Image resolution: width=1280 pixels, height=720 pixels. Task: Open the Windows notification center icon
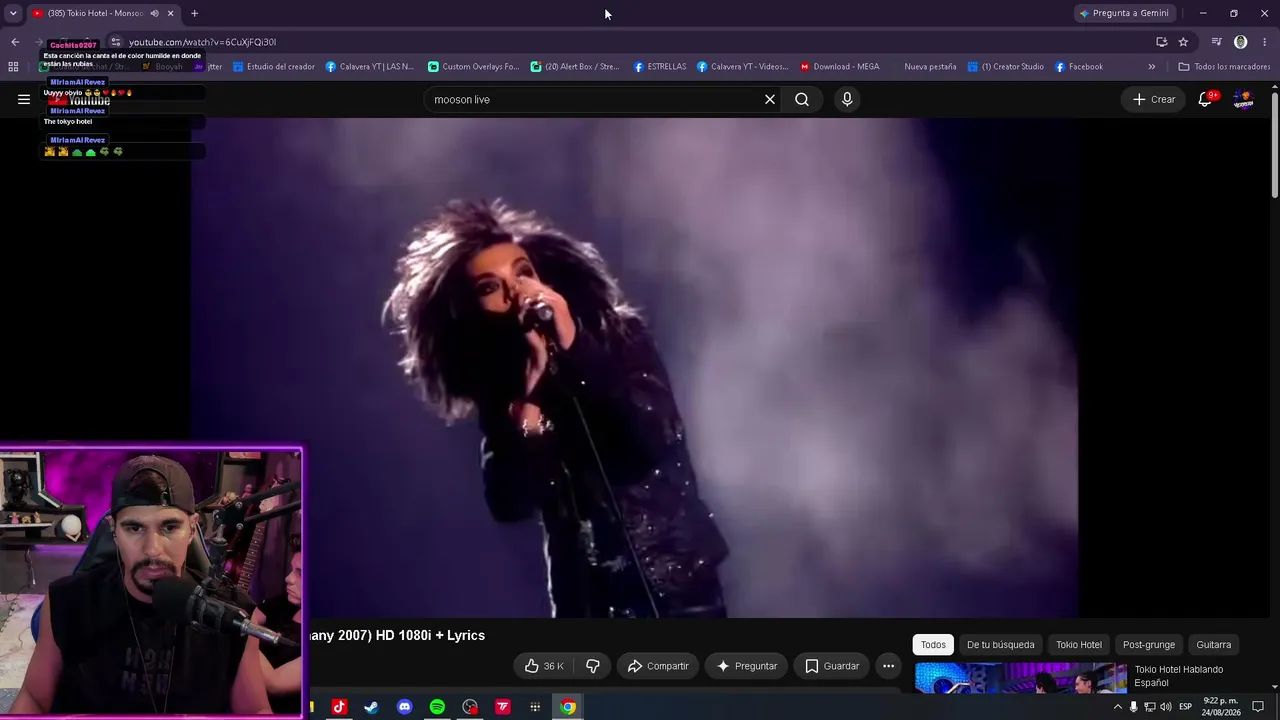click(x=1259, y=707)
